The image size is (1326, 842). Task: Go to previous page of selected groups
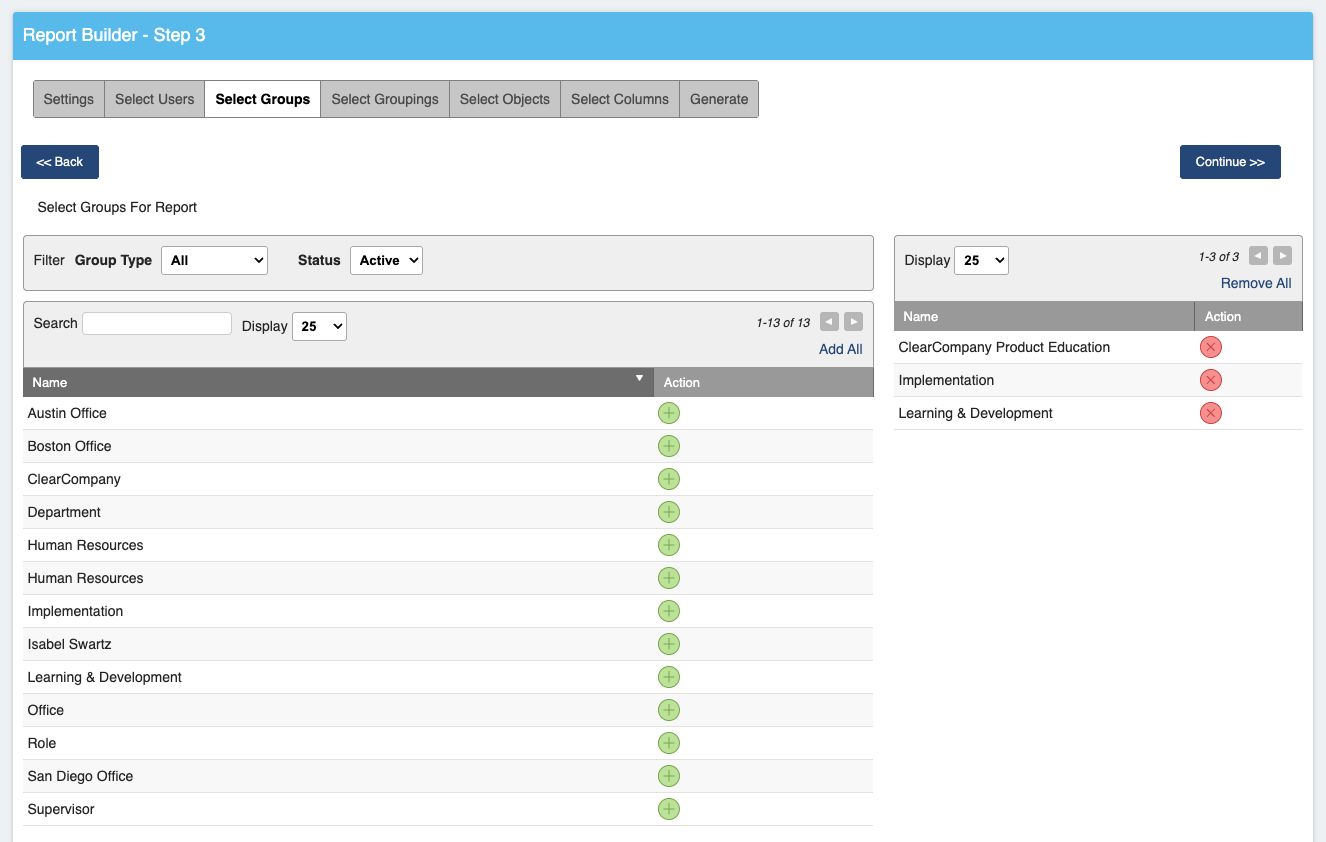[1259, 255]
